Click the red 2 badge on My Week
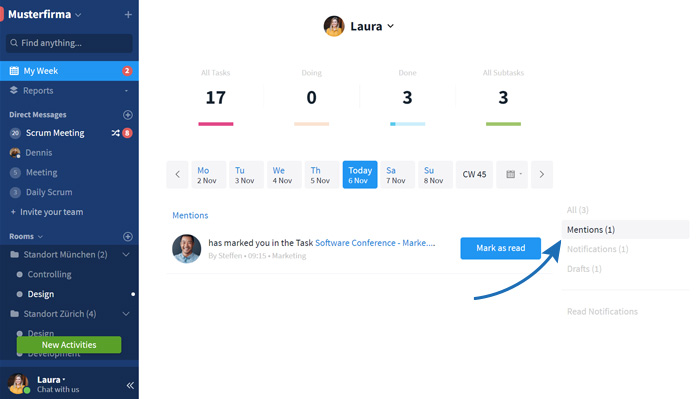Screen dimensions: 700x399 (127, 71)
